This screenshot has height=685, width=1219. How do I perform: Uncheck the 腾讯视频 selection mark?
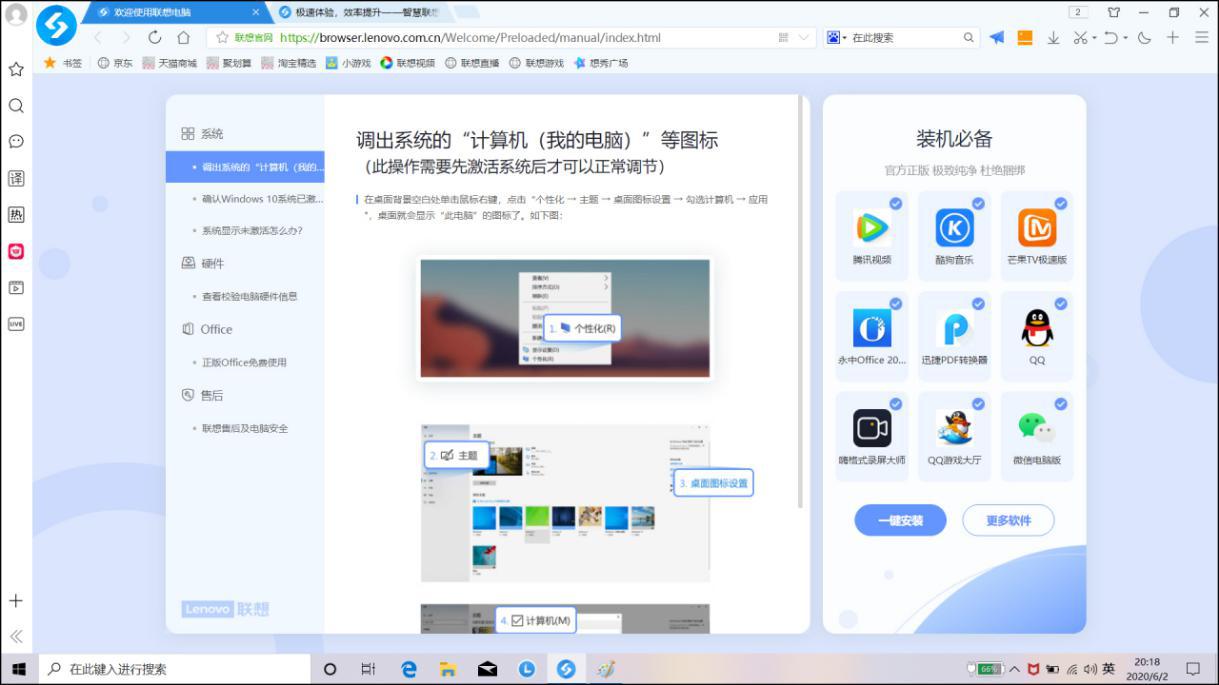tap(896, 203)
